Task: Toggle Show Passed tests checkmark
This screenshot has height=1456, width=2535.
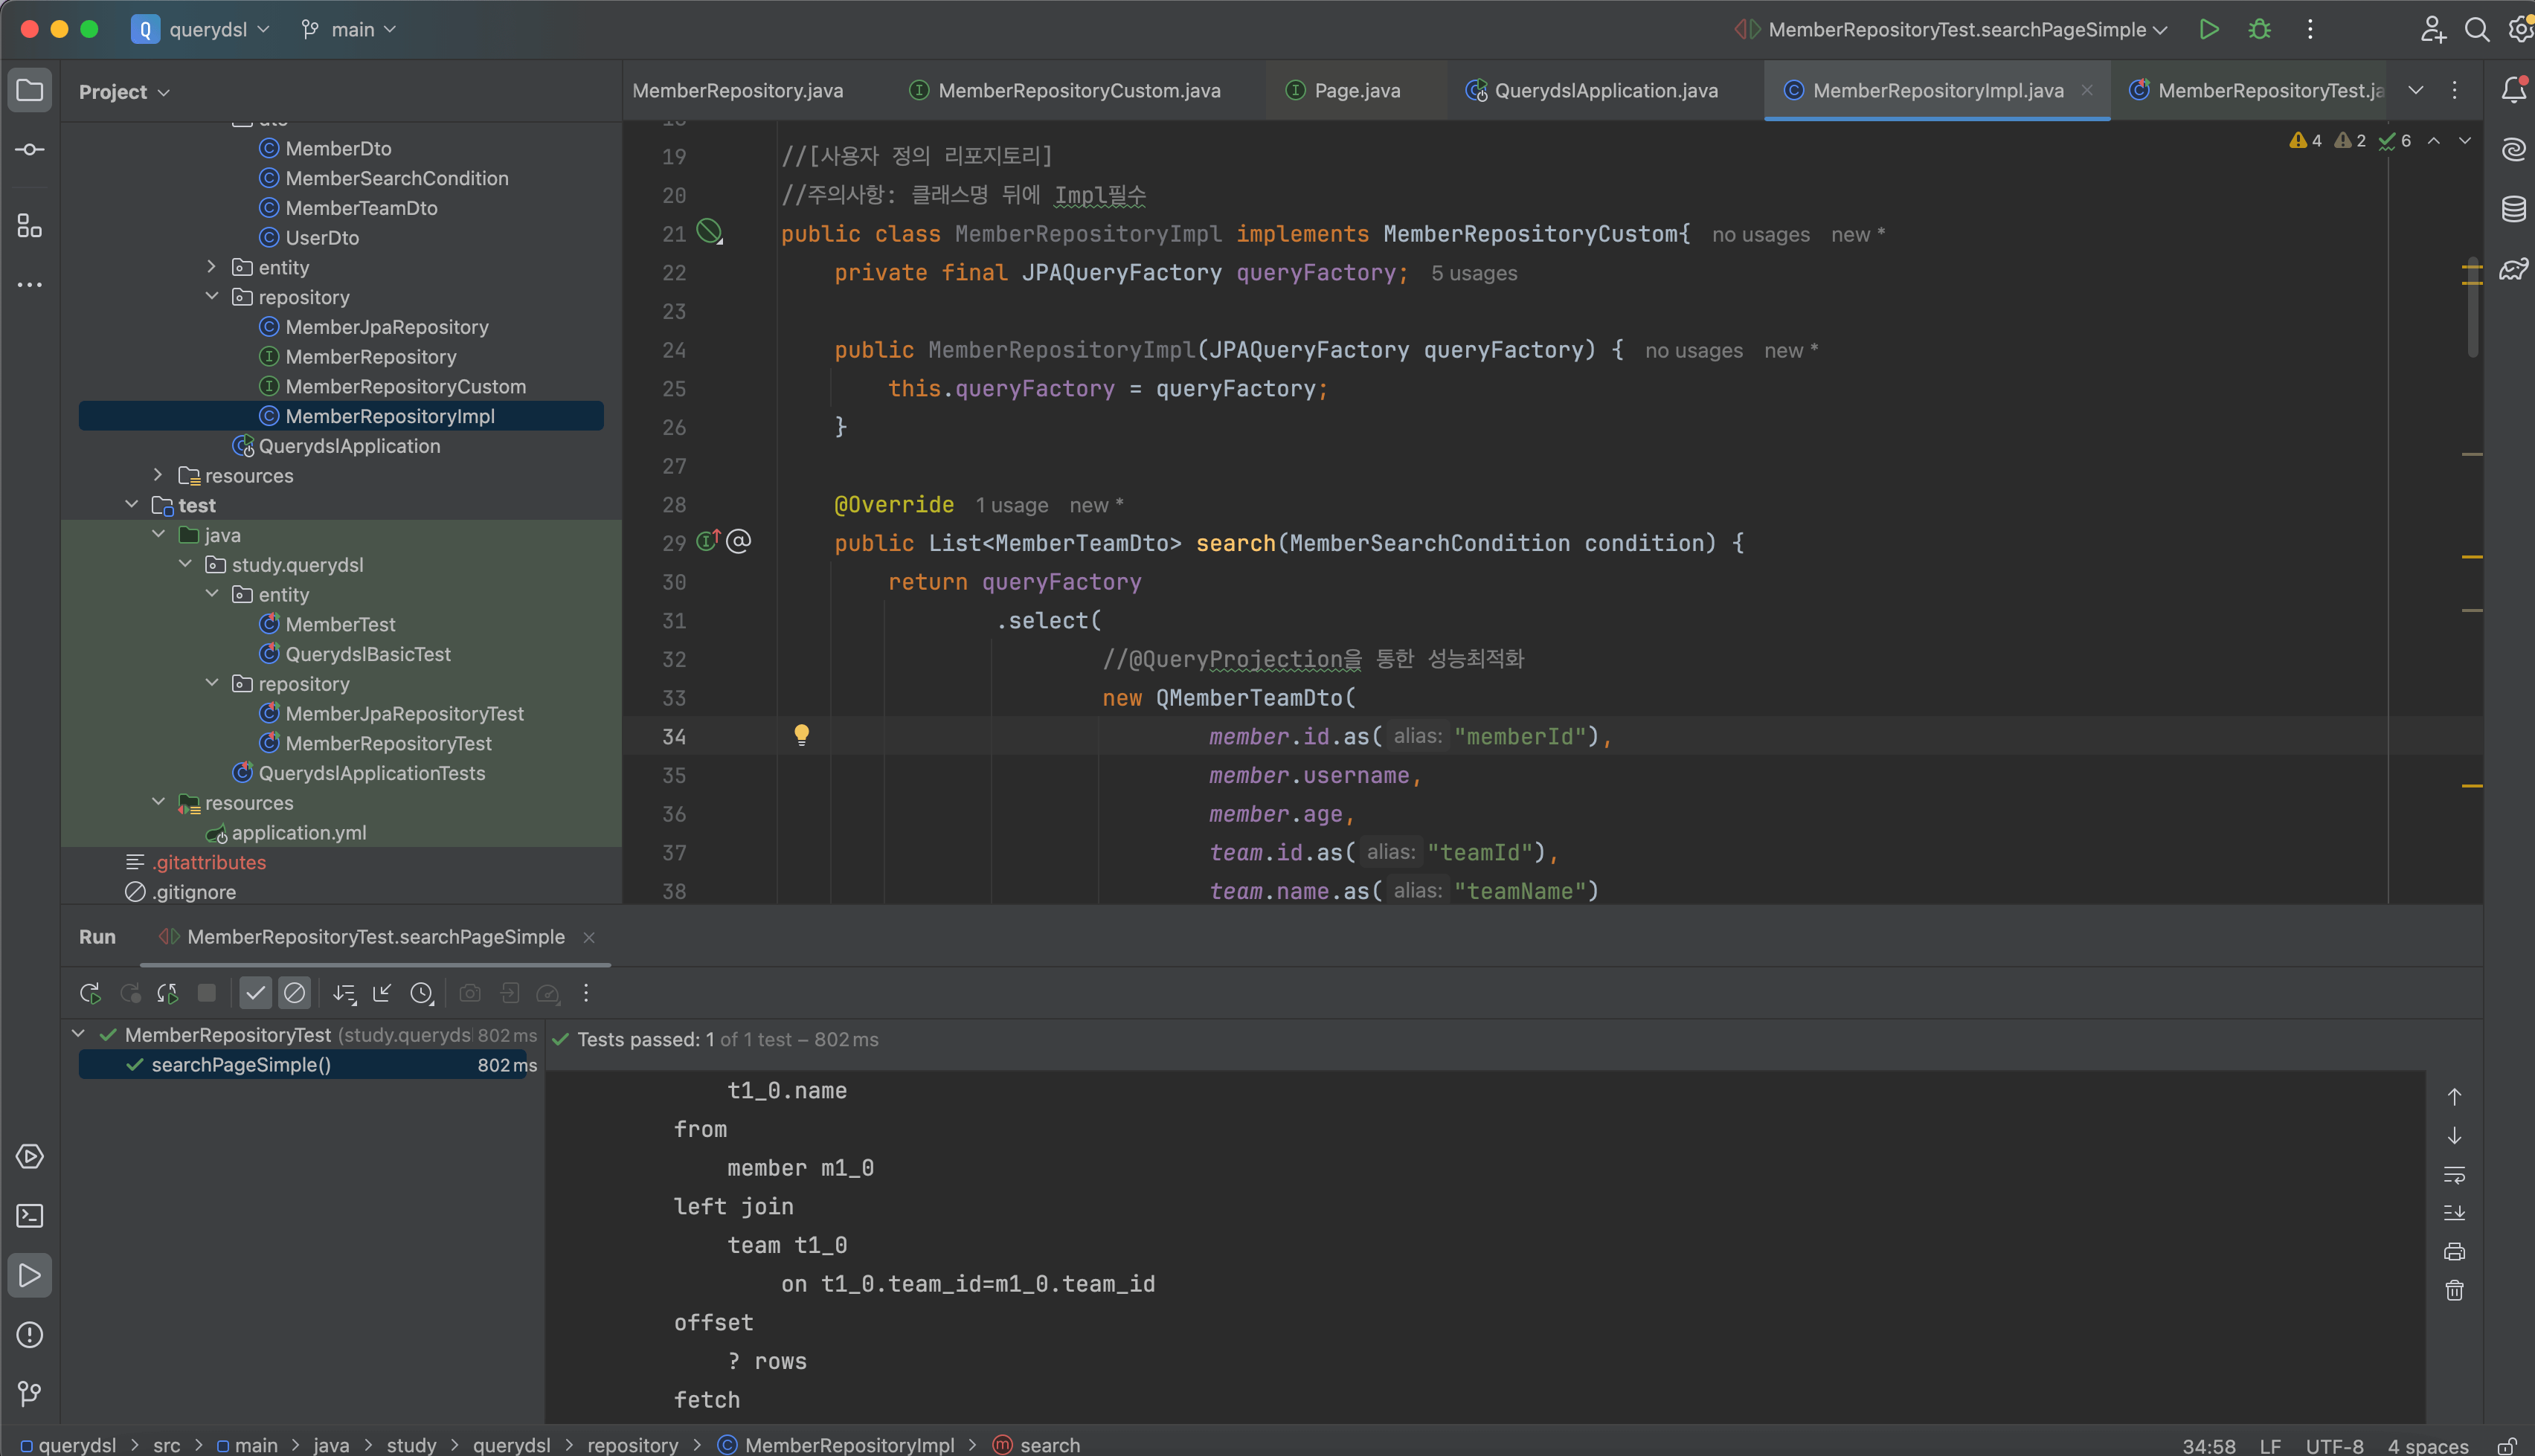Action: tap(256, 993)
